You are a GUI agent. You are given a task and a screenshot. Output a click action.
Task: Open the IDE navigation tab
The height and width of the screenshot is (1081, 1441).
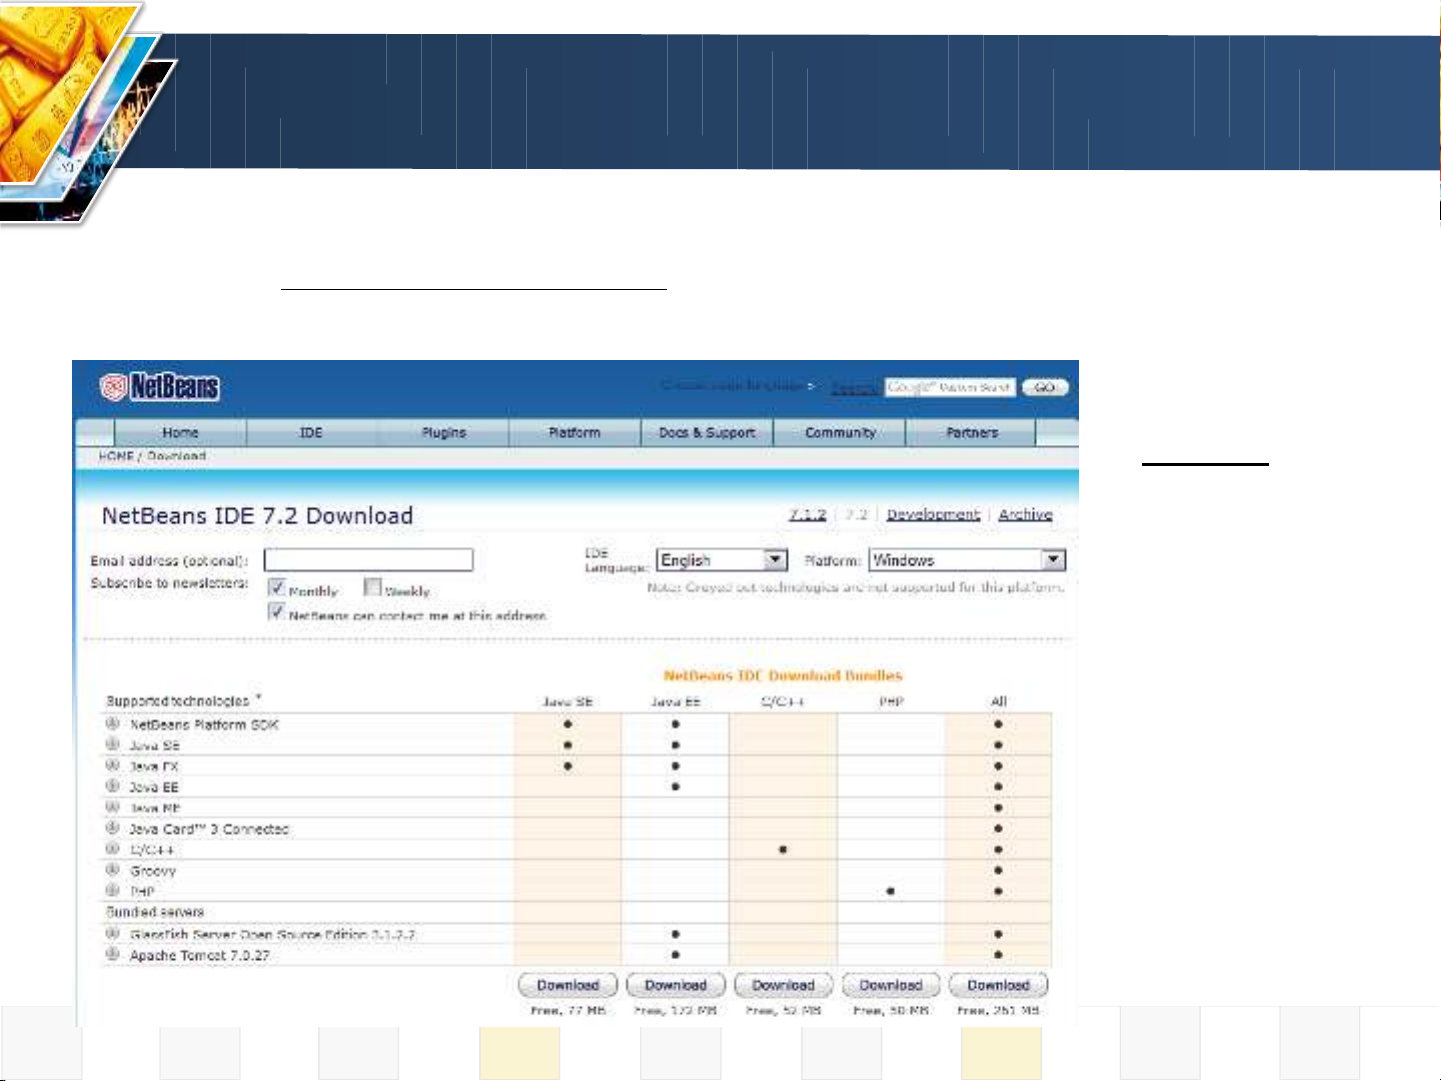[x=311, y=433]
